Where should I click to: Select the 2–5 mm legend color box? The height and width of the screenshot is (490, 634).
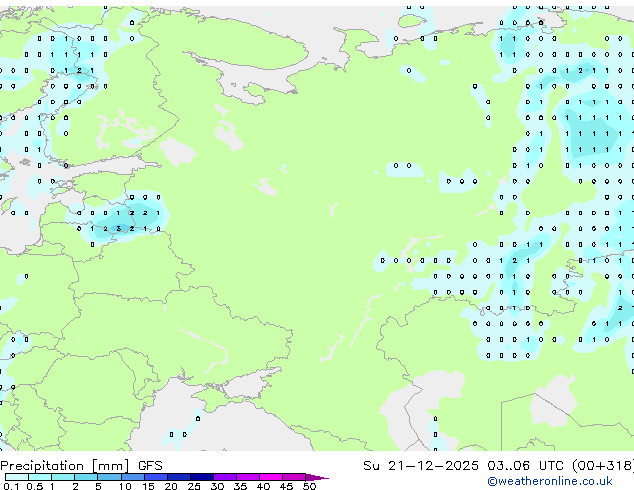[86, 477]
